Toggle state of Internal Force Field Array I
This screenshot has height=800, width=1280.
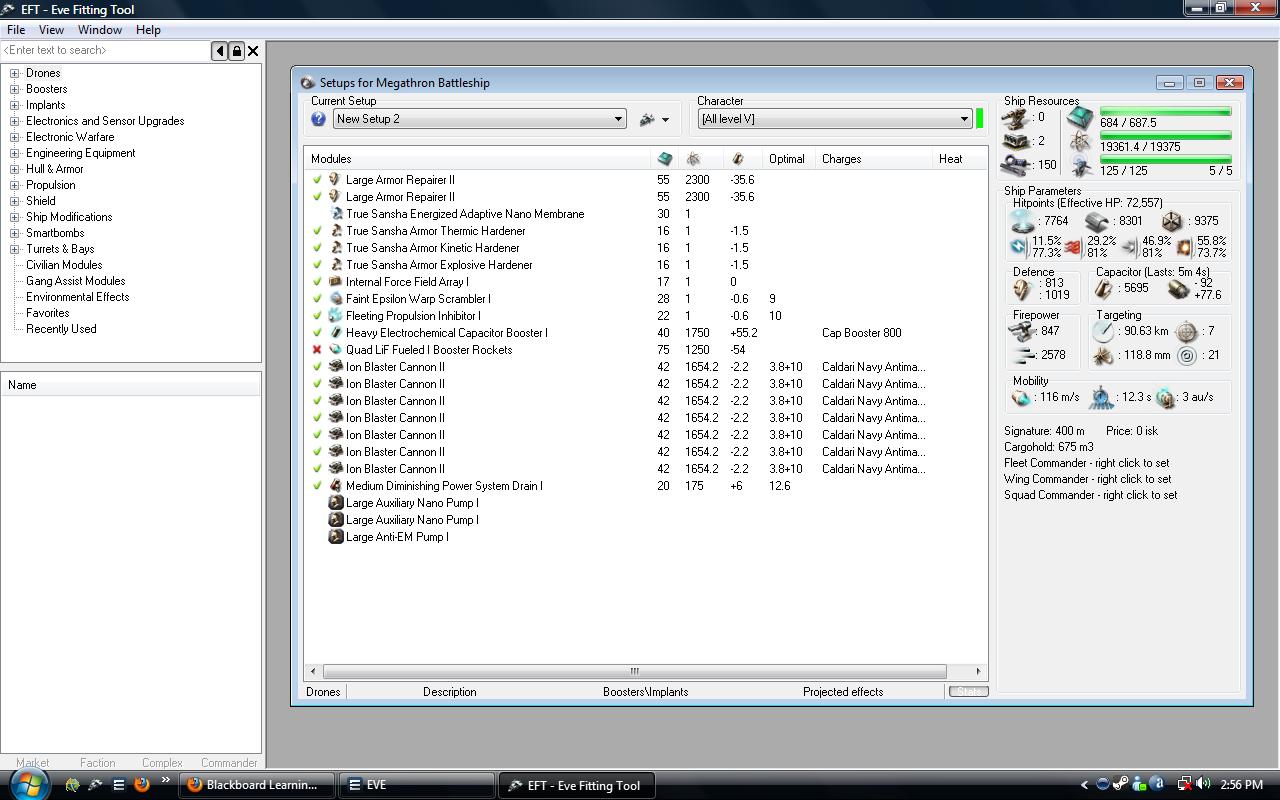317,282
